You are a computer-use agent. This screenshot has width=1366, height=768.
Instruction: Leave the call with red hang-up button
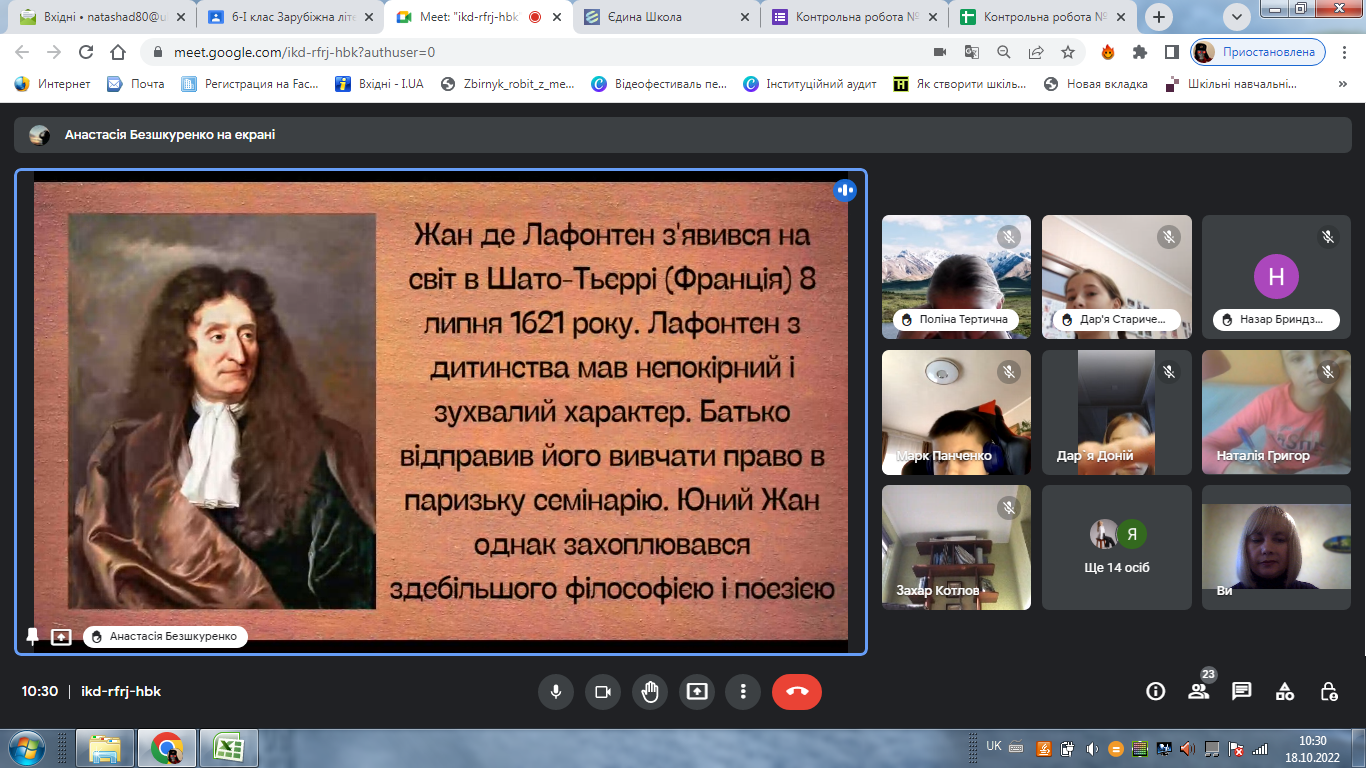[797, 692]
